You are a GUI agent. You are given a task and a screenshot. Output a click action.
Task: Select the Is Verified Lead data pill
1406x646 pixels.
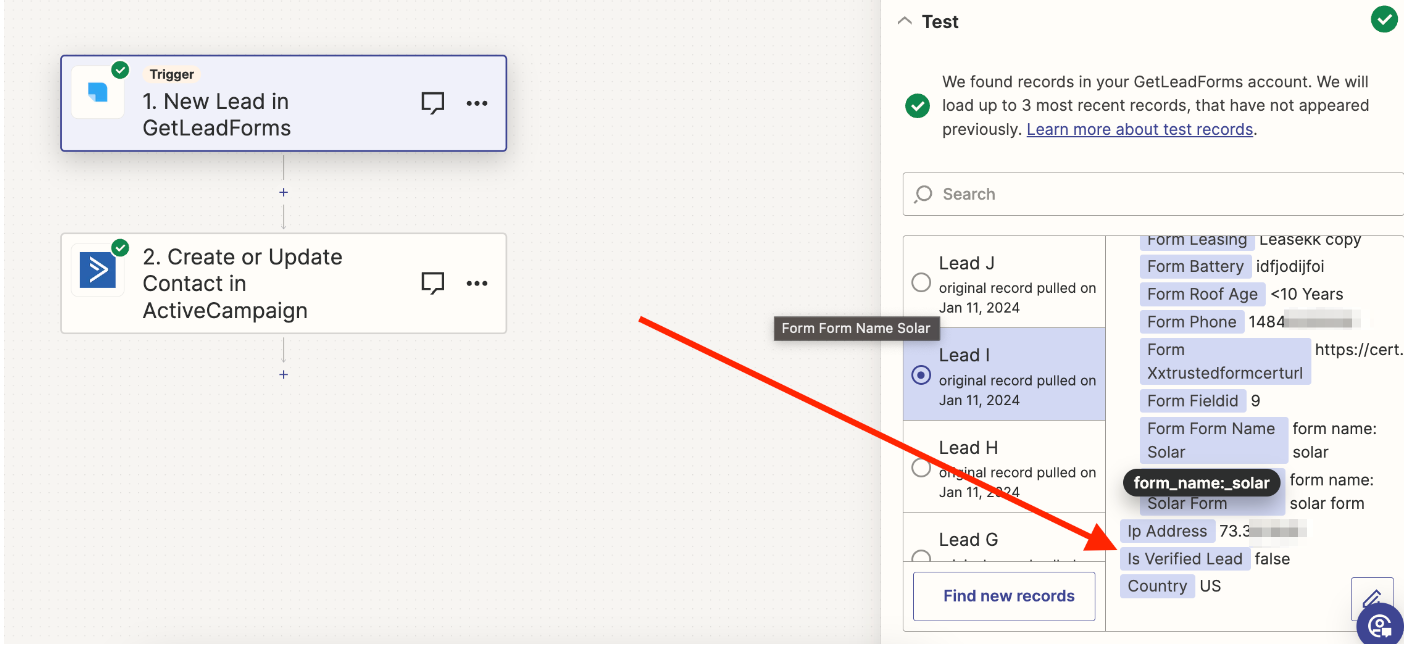1185,558
